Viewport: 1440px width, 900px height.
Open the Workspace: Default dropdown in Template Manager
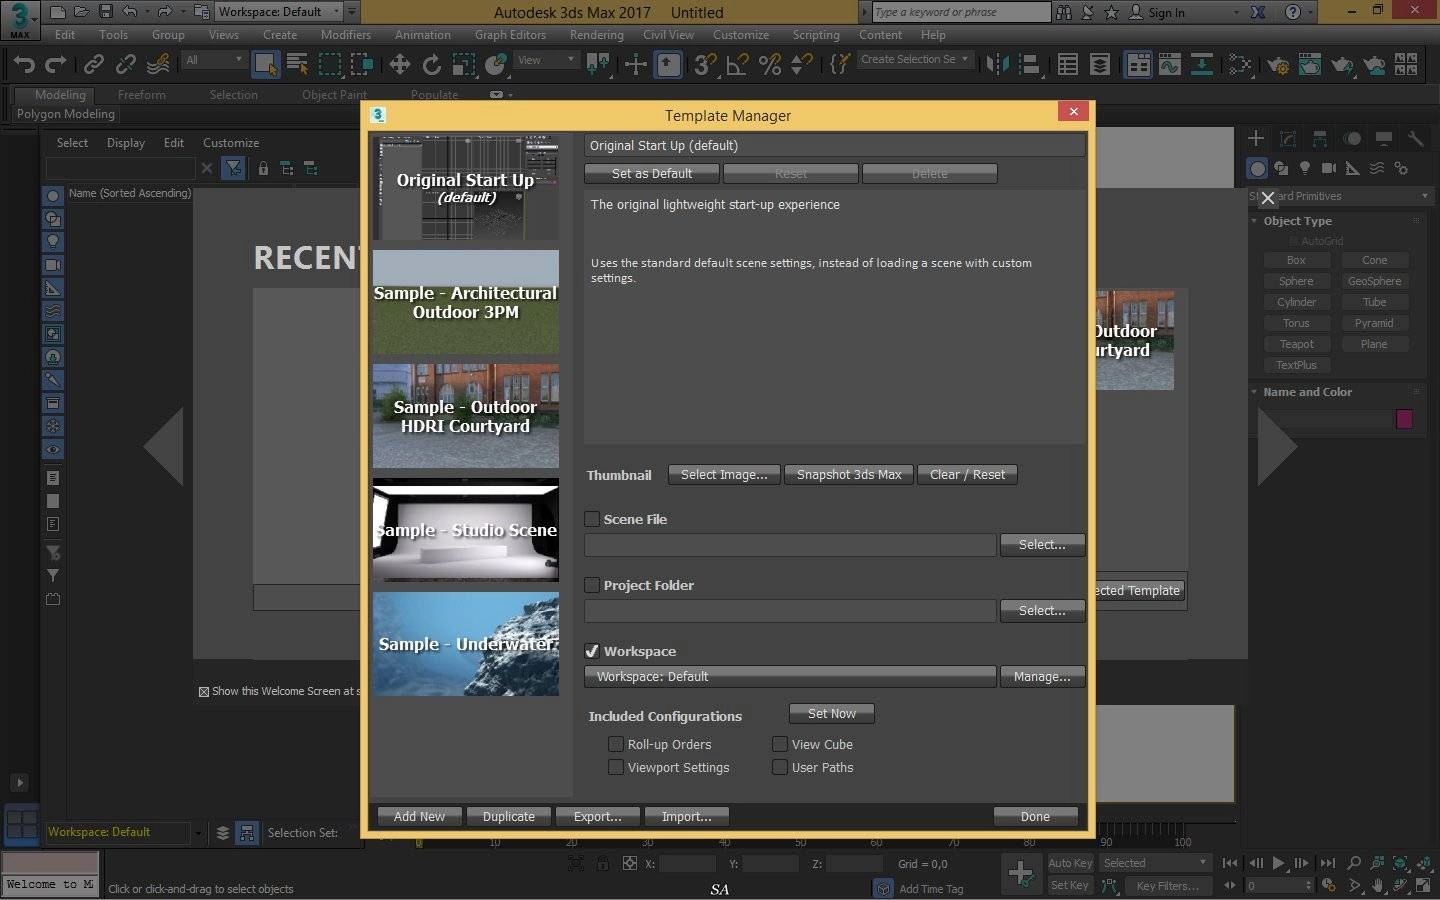(x=790, y=677)
